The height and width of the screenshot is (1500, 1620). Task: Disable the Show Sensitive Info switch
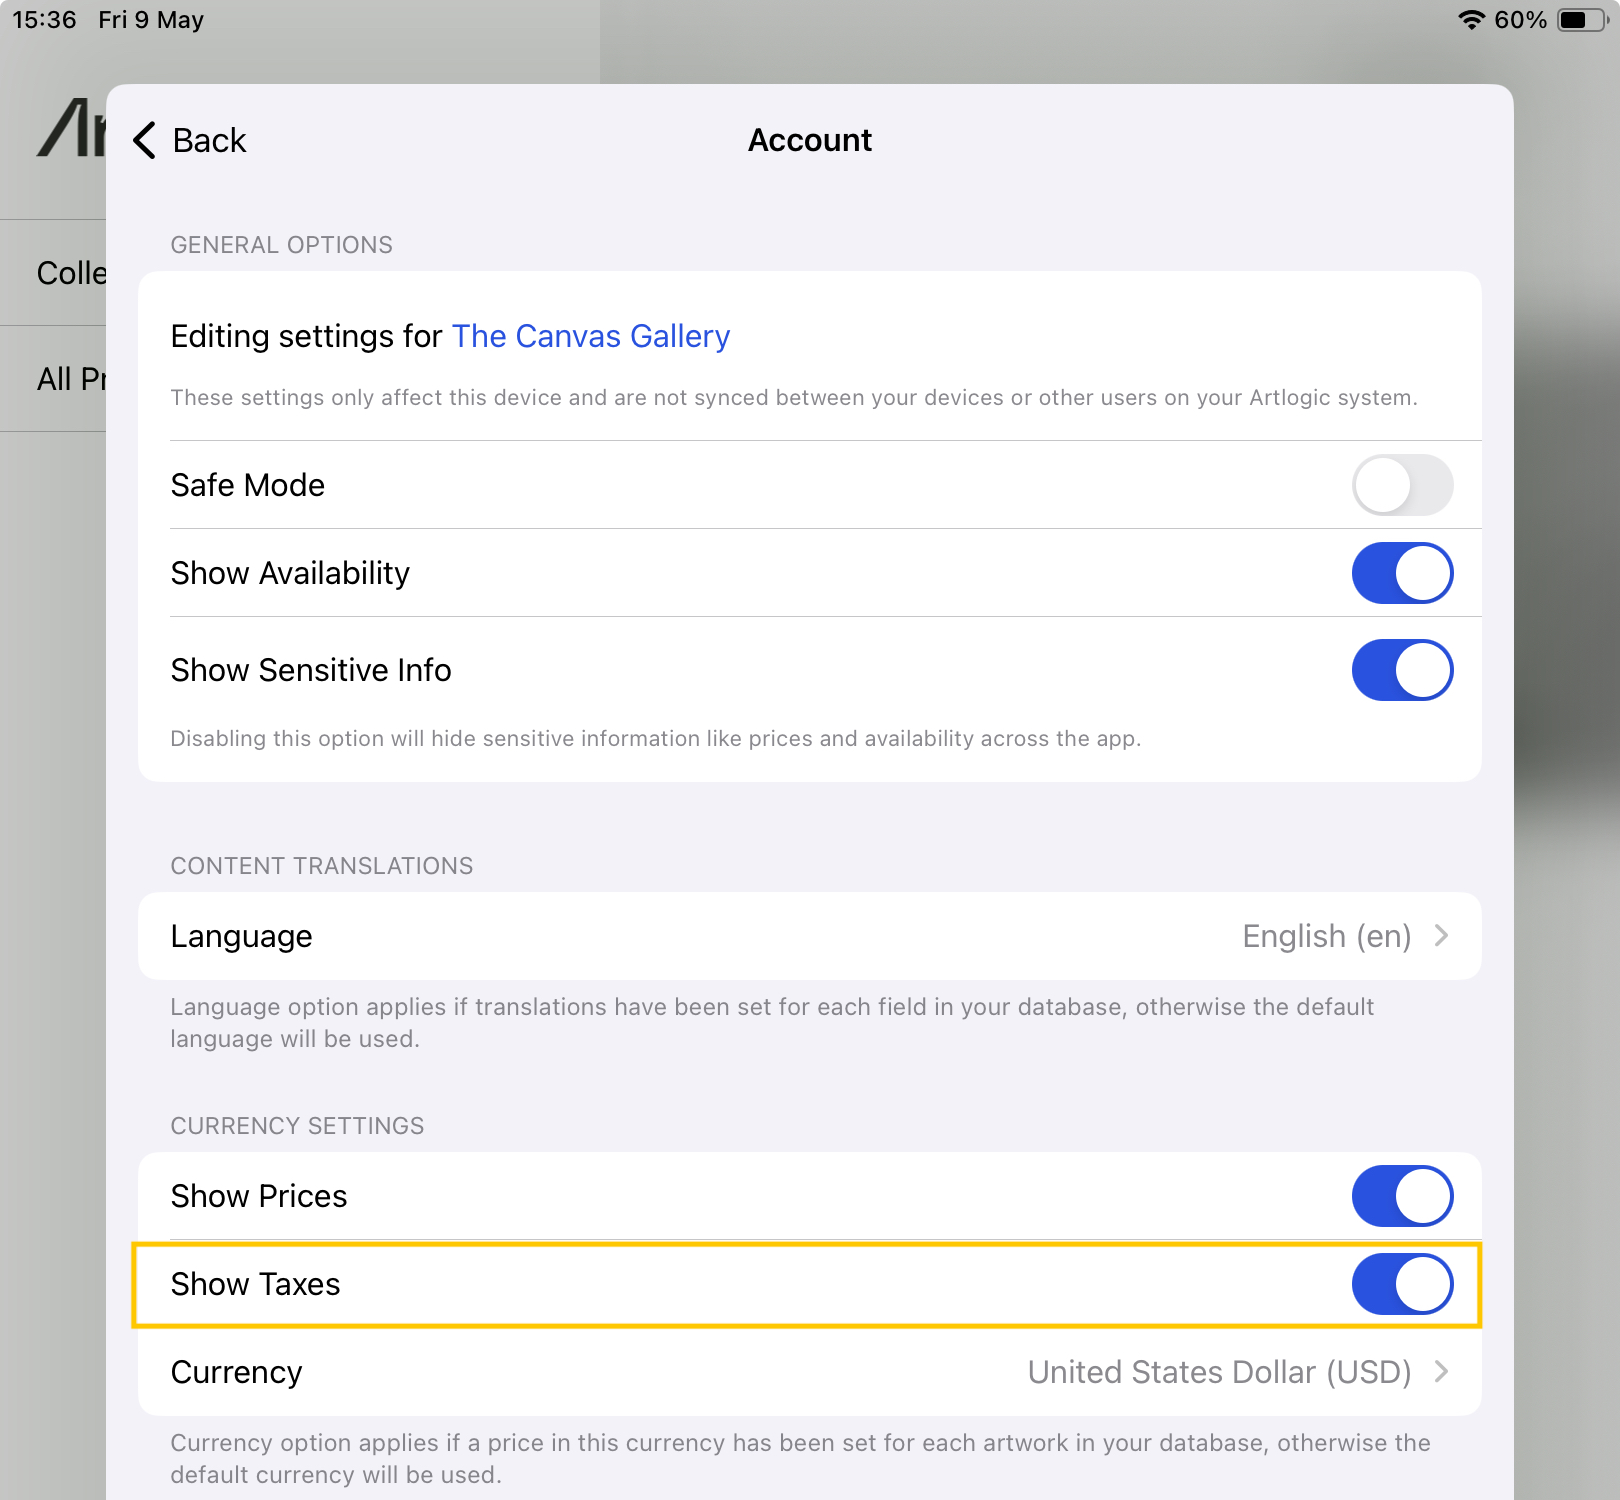(x=1402, y=670)
